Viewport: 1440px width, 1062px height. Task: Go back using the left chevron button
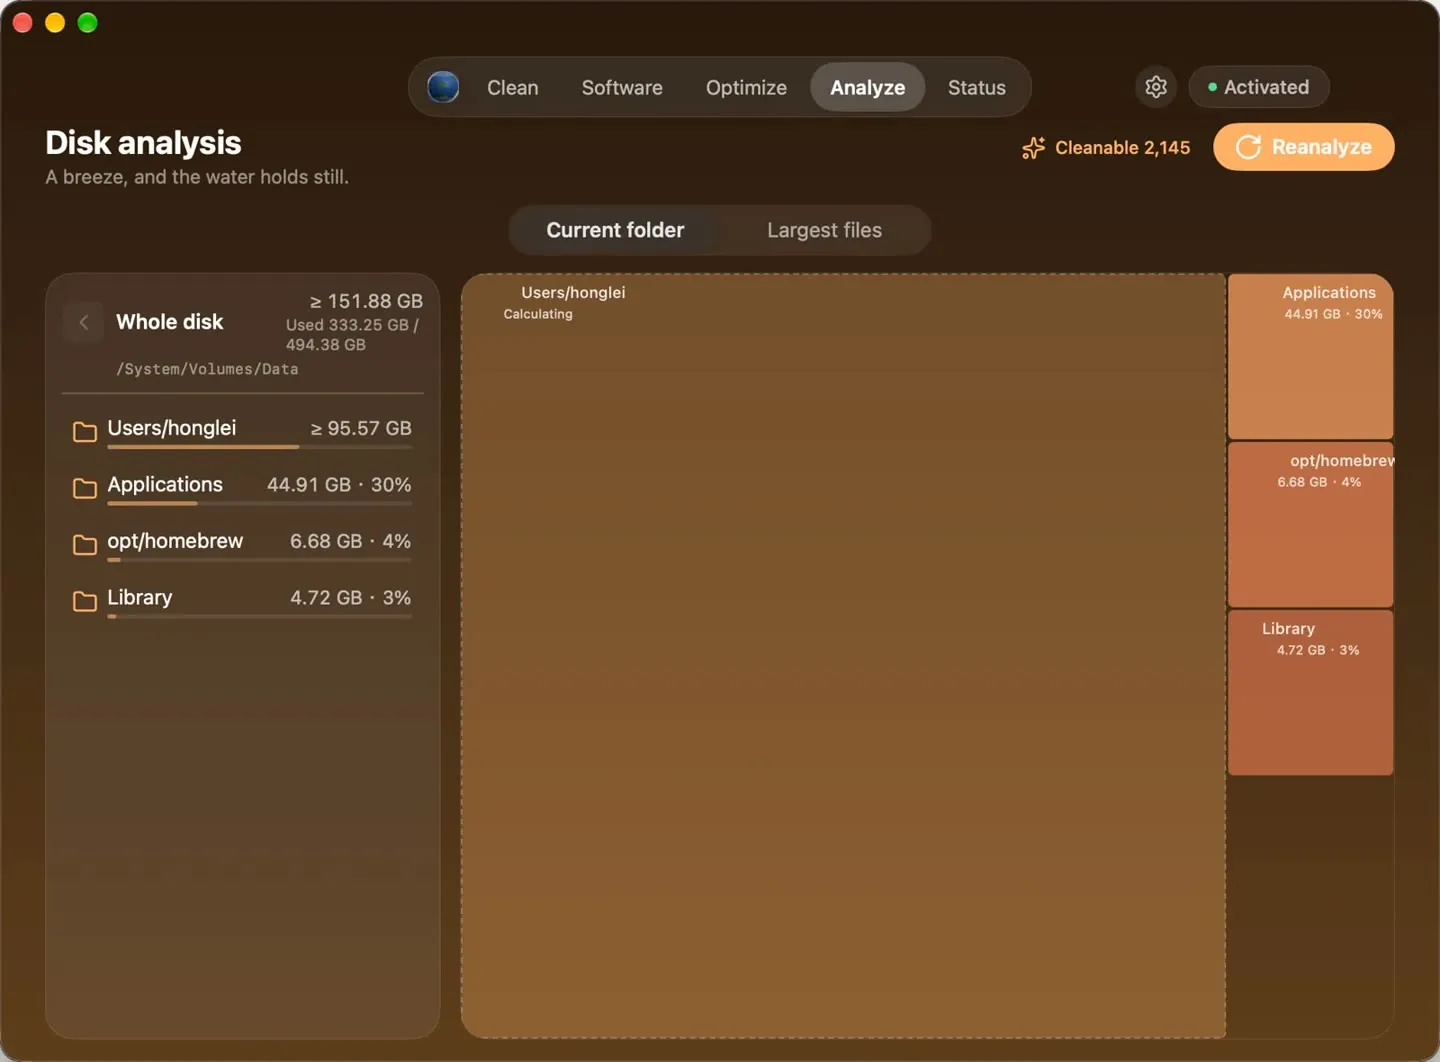point(84,322)
